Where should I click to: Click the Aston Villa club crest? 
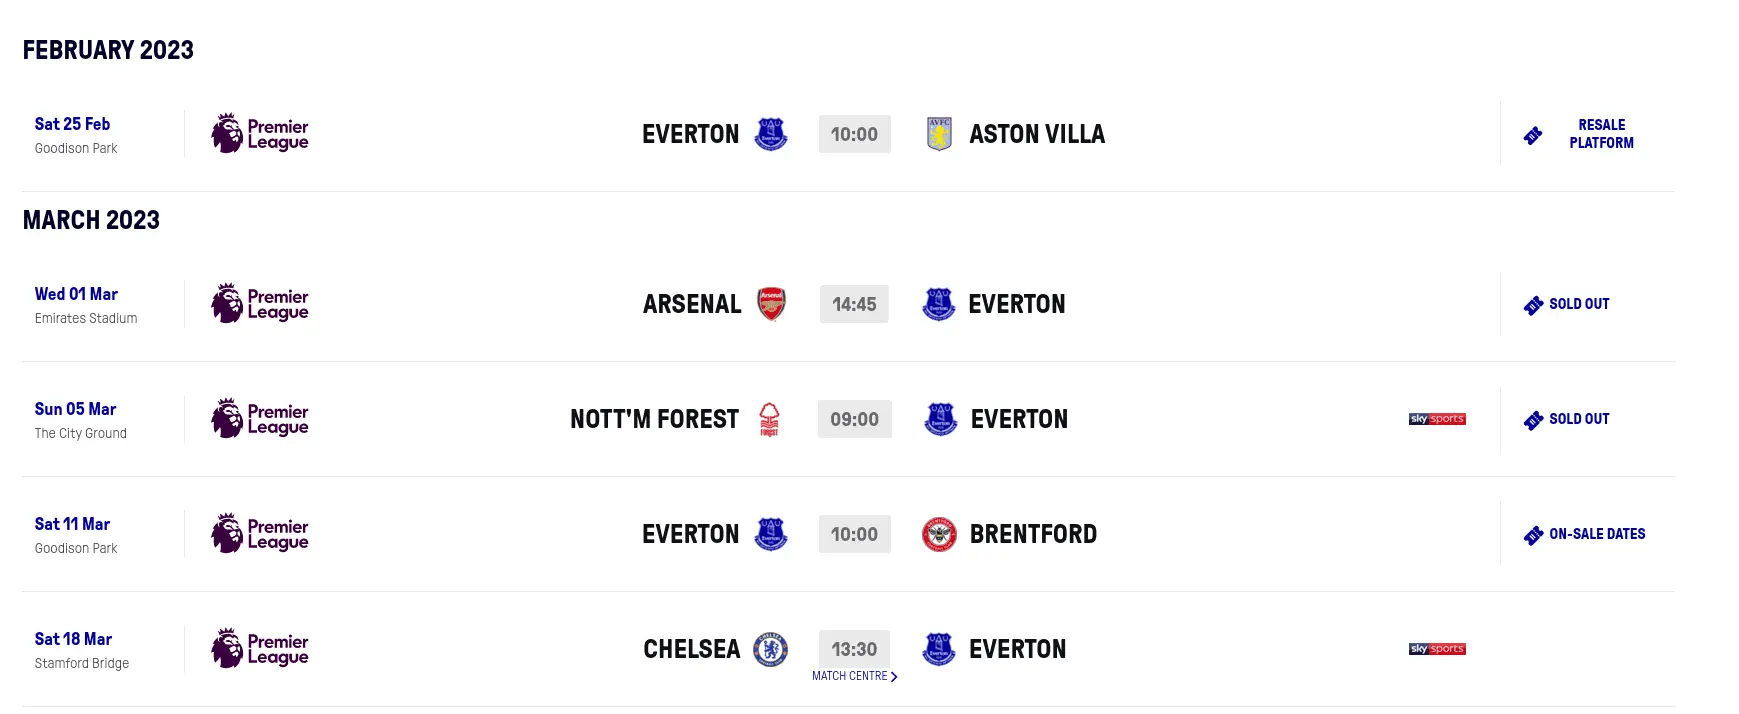pos(939,134)
